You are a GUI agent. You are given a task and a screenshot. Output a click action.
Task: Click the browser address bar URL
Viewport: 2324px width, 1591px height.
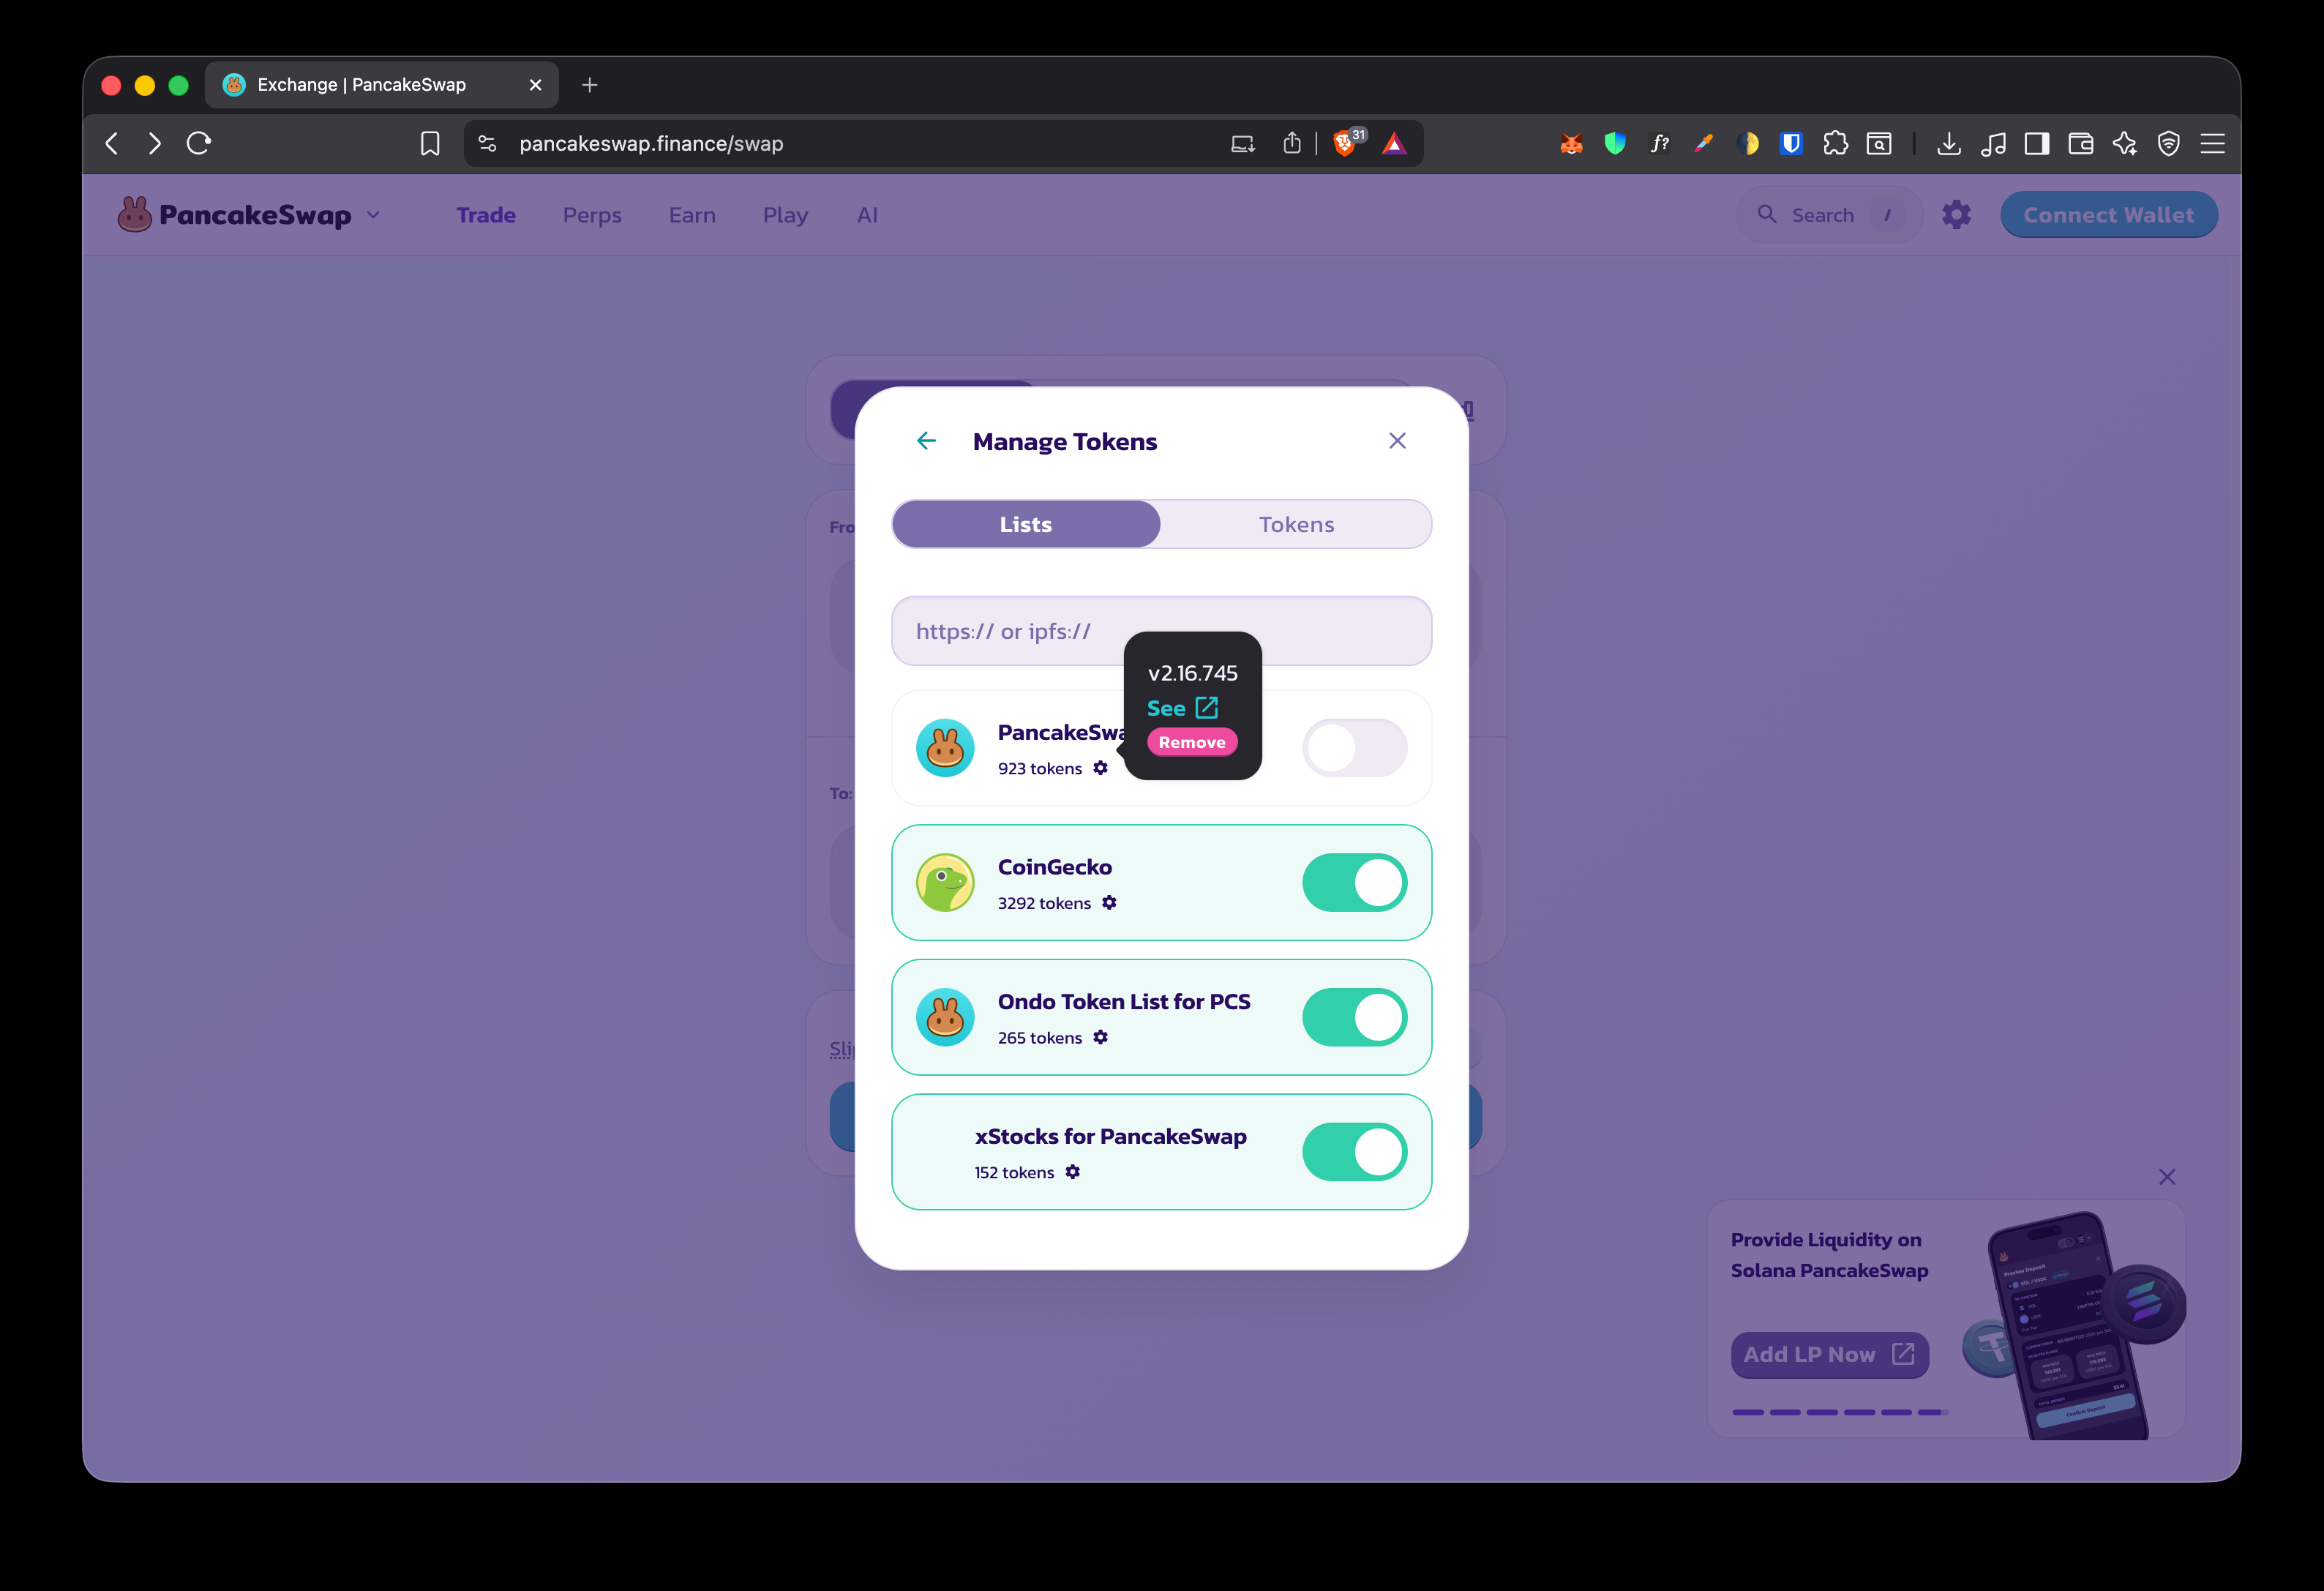coord(651,144)
